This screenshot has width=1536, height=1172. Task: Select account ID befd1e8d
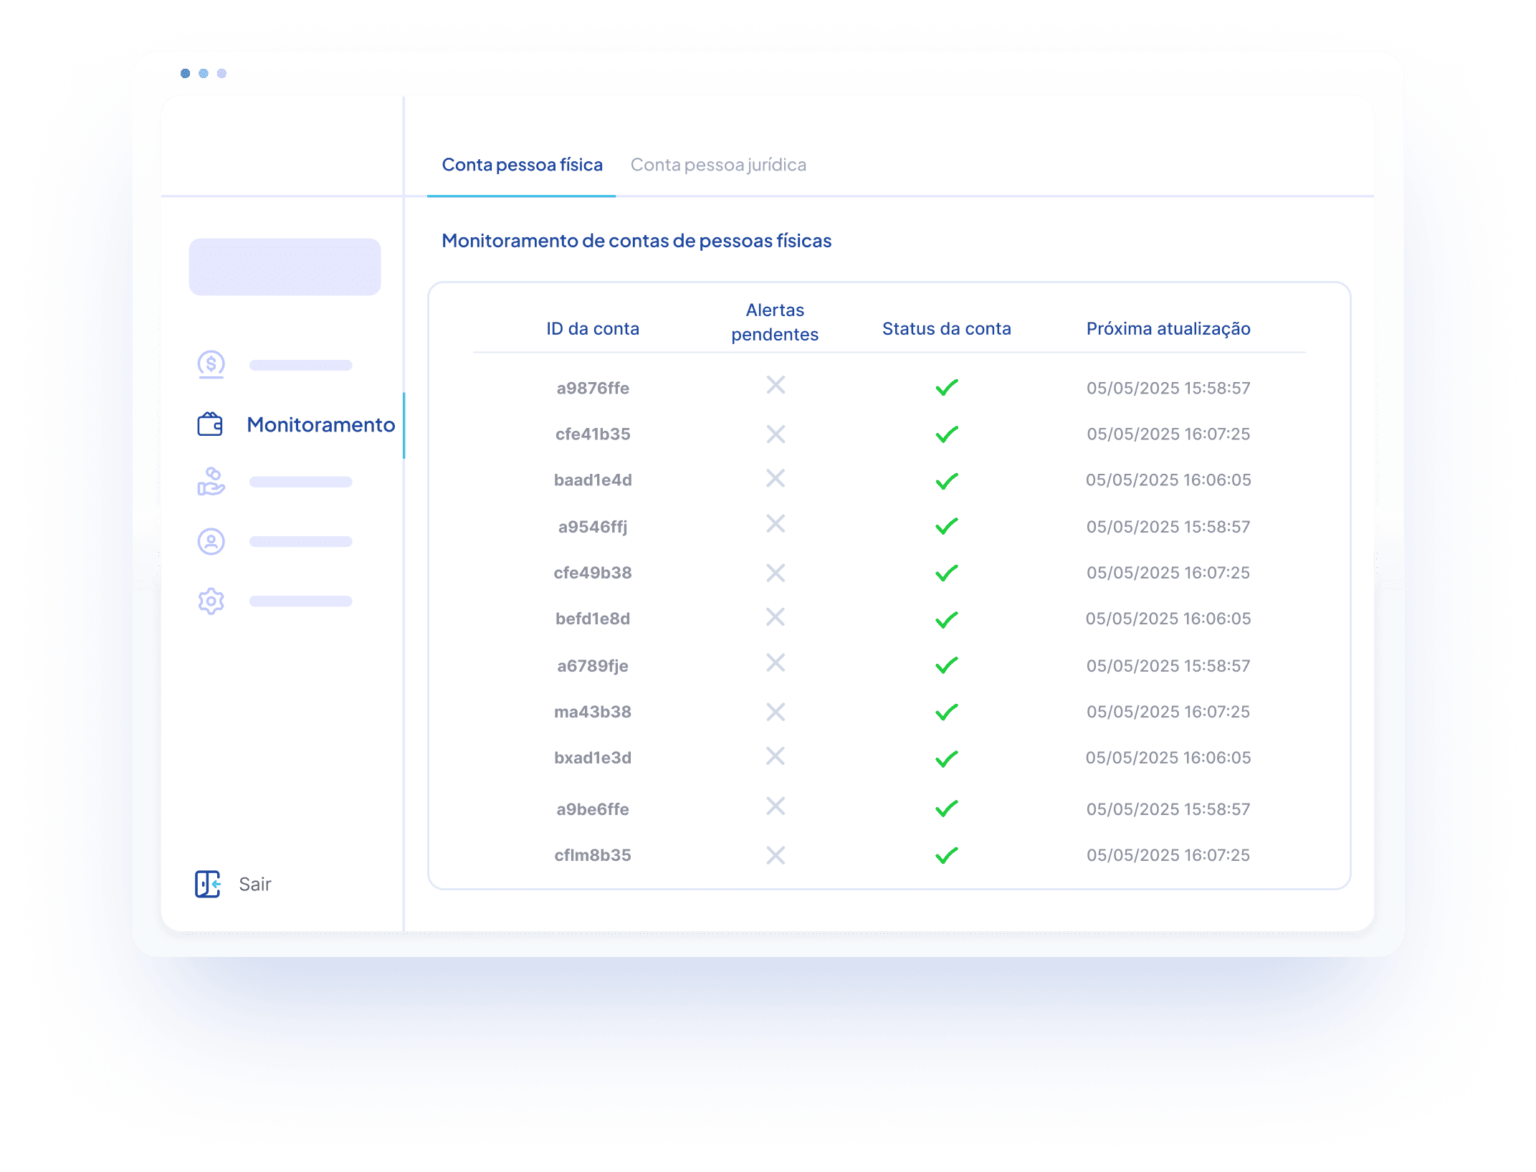pos(593,619)
